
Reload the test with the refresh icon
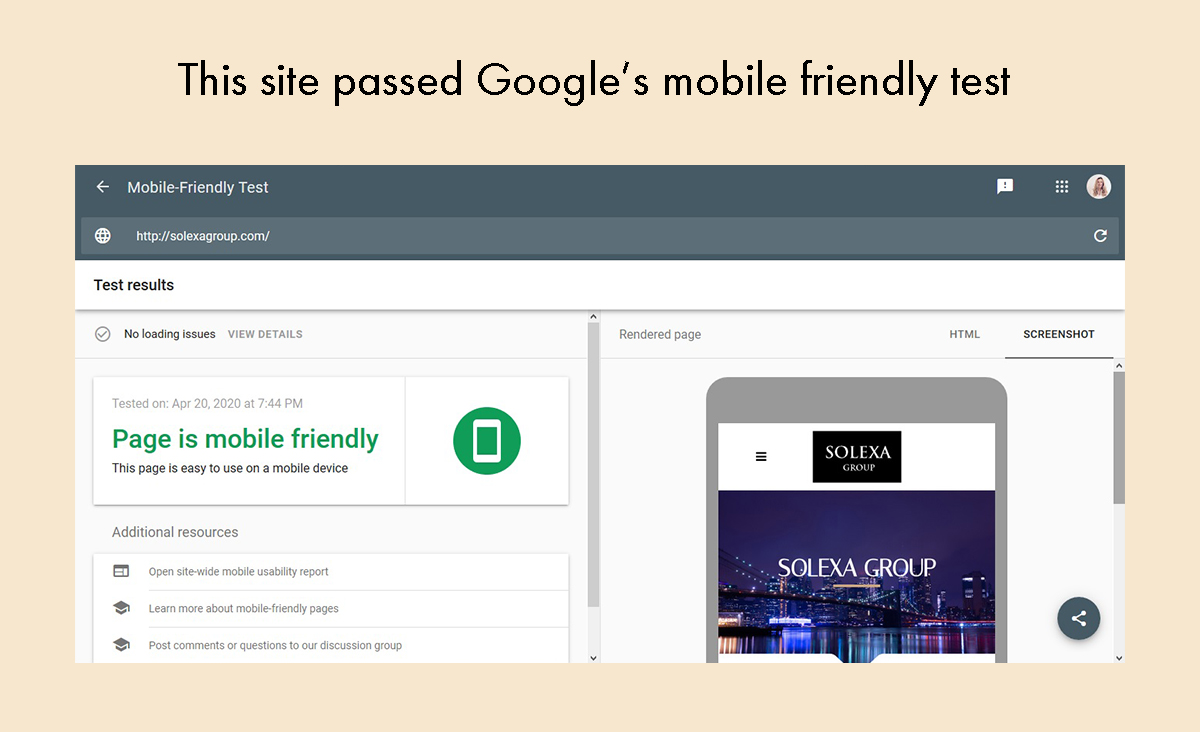pyautogui.click(x=1100, y=236)
